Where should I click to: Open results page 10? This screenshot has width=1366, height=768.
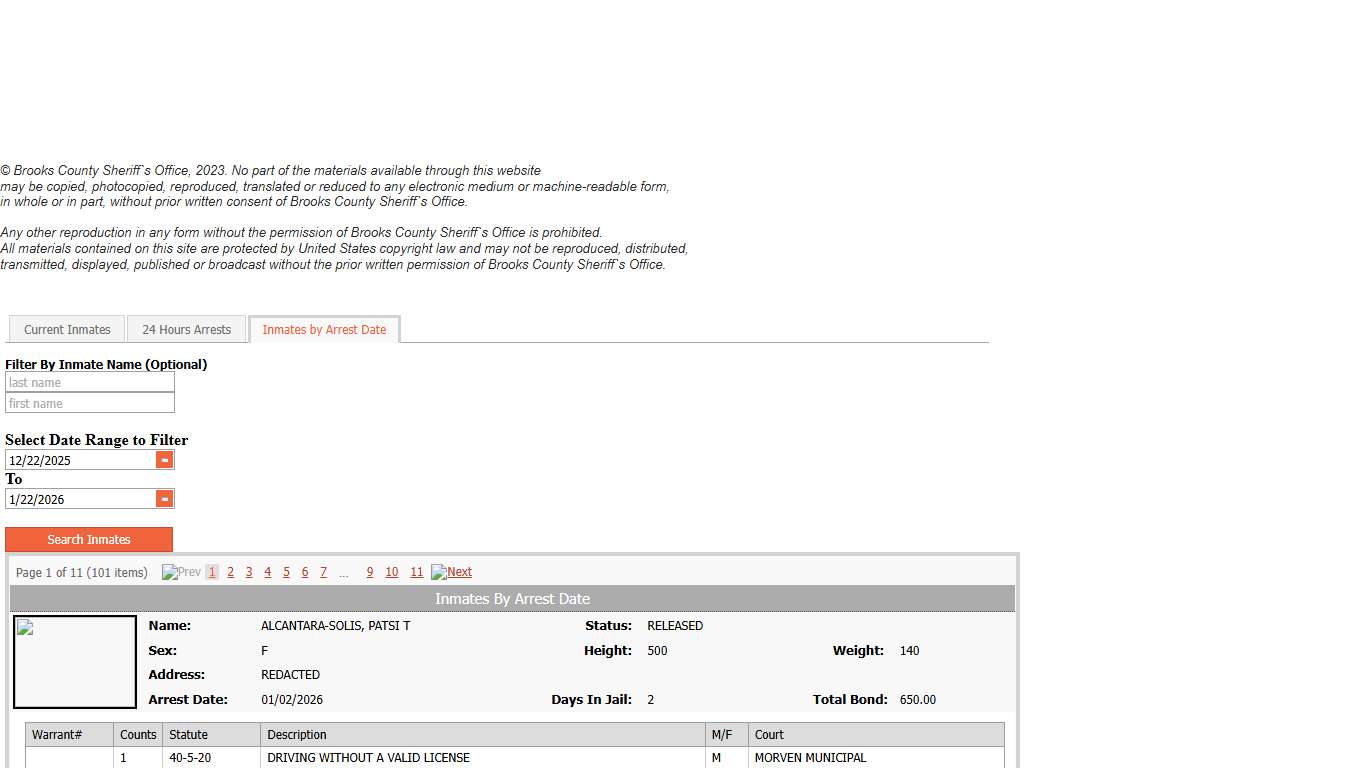(392, 573)
